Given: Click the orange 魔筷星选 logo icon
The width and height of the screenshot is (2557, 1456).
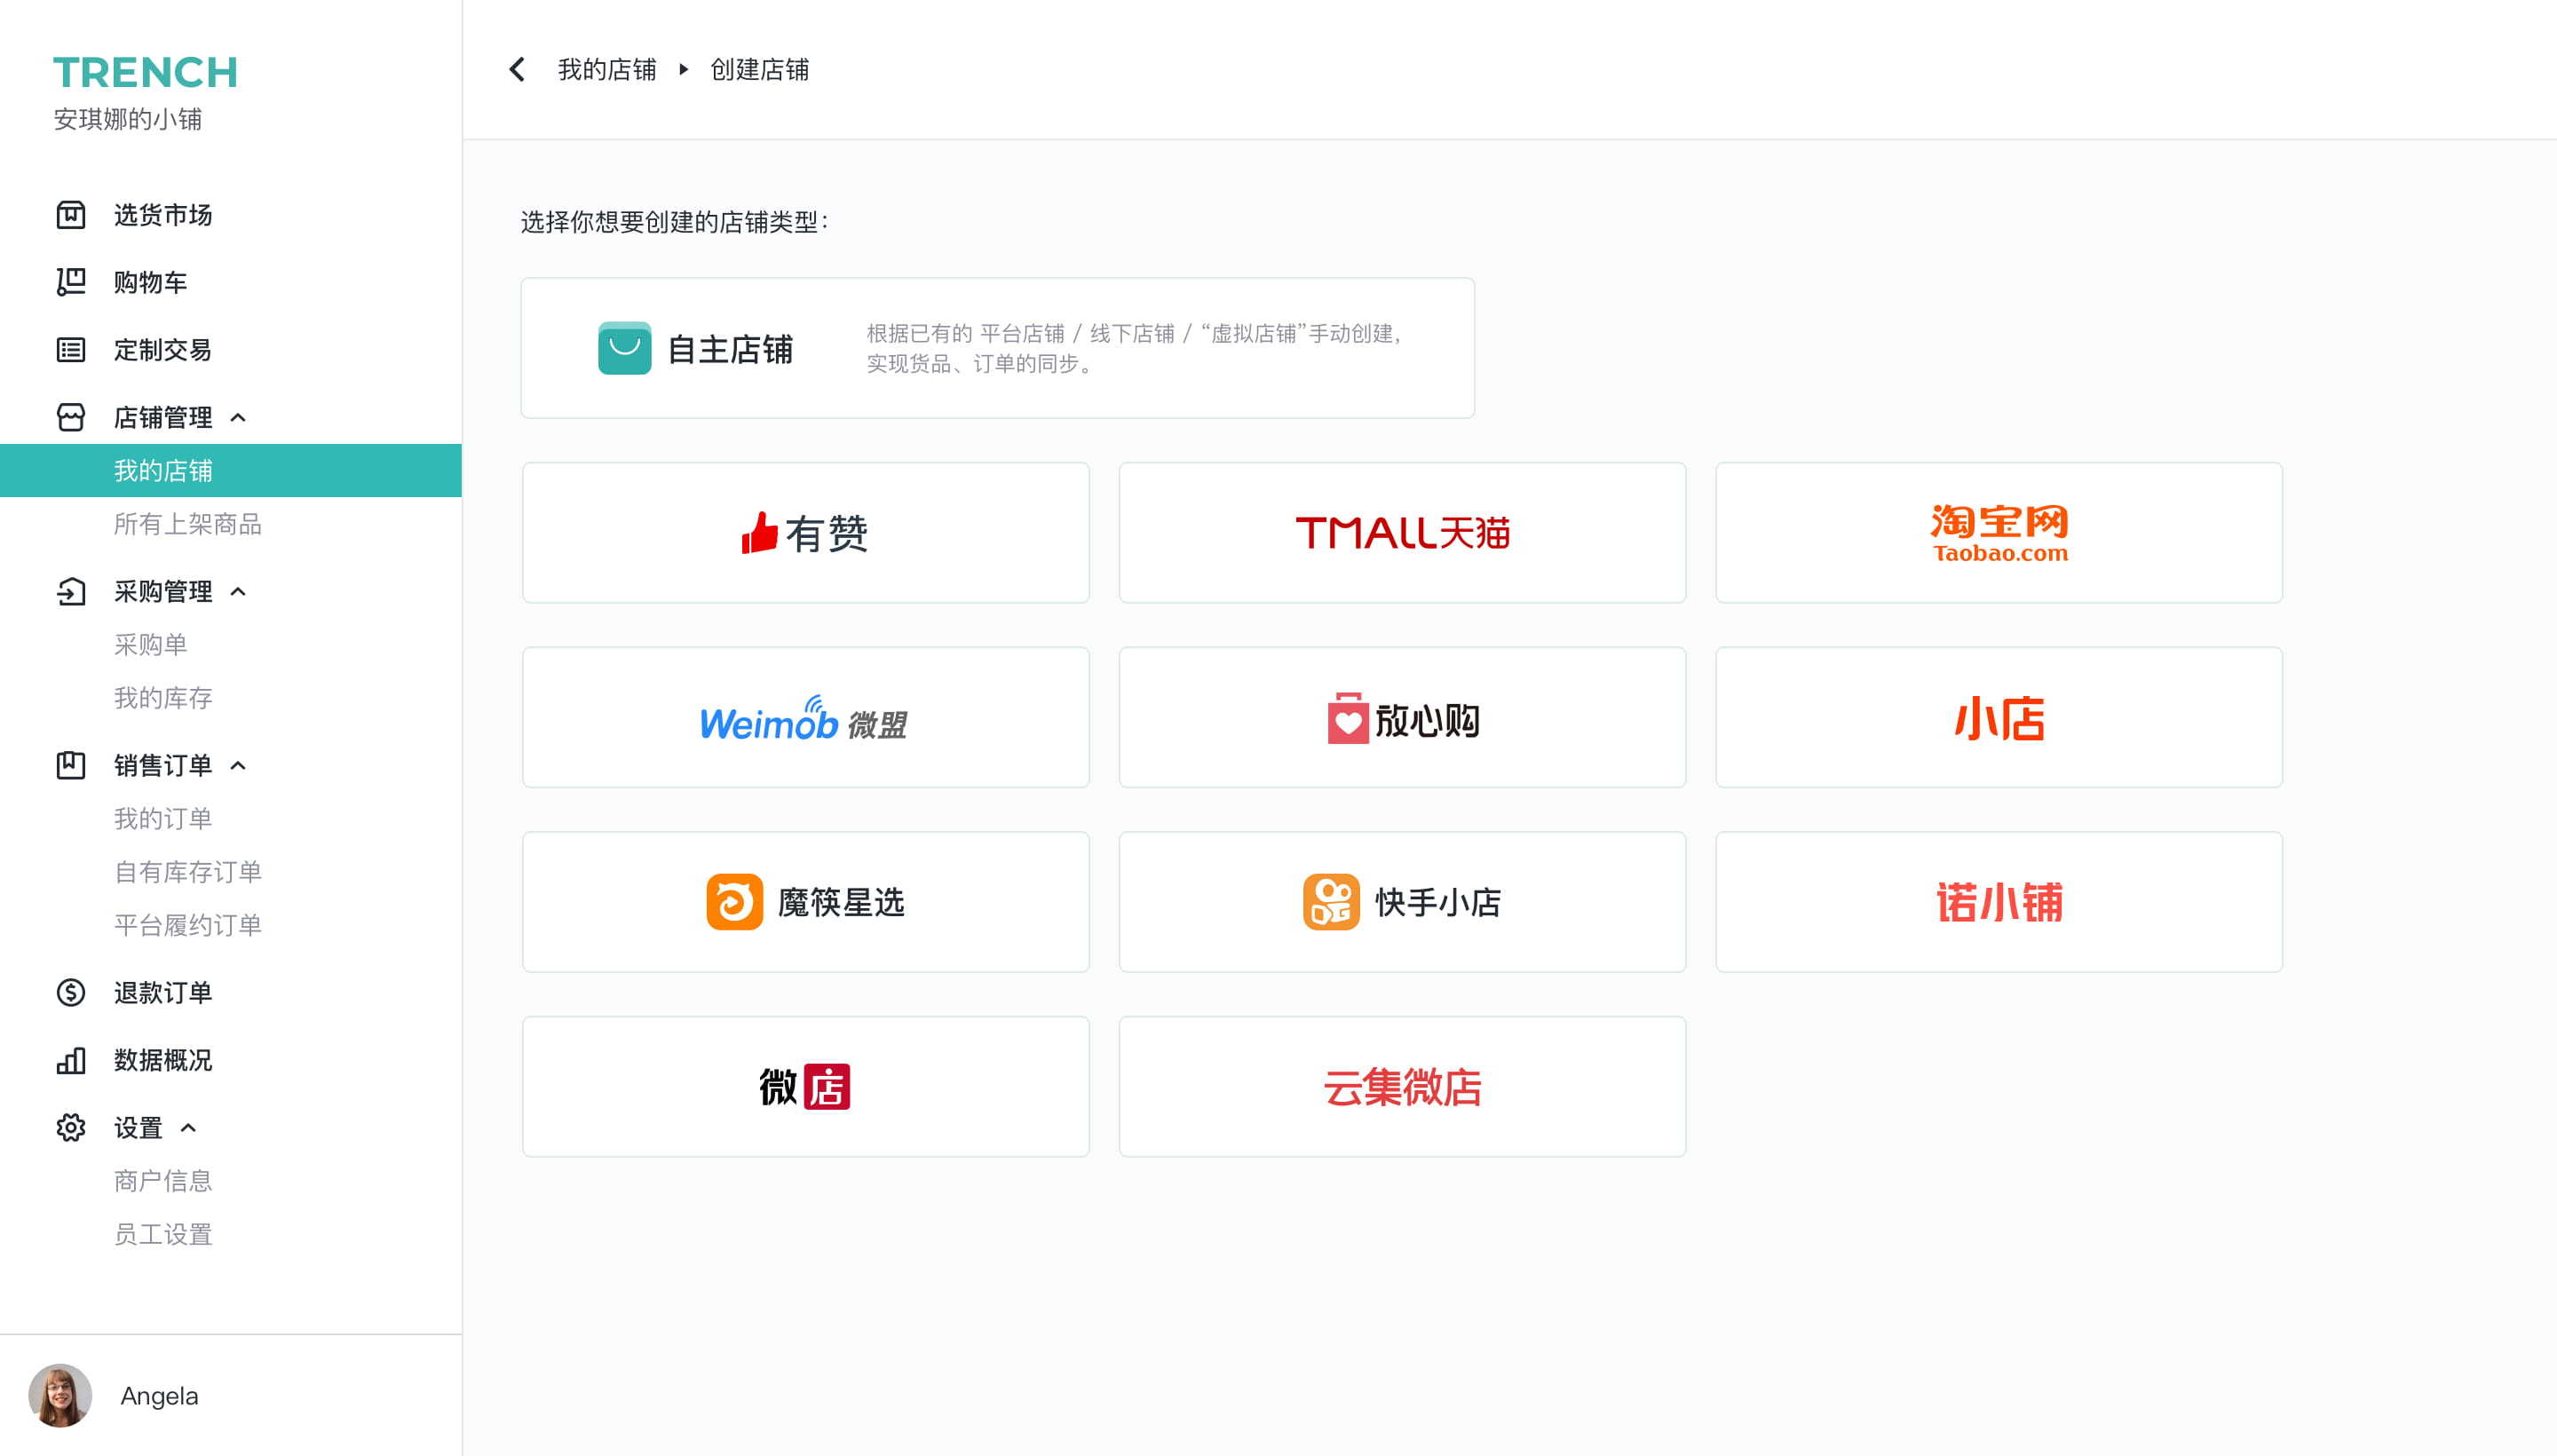Looking at the screenshot, I should coord(734,902).
